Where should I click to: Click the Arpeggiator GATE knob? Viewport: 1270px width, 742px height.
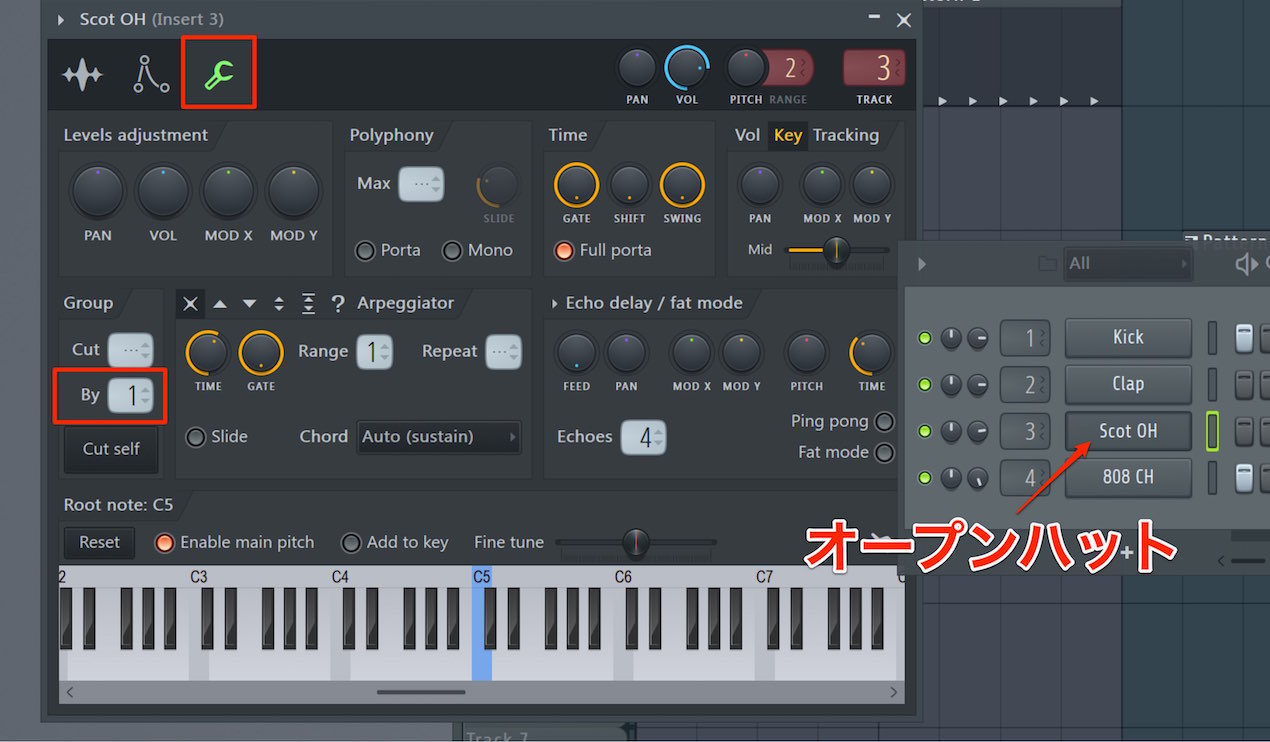pyautogui.click(x=261, y=353)
